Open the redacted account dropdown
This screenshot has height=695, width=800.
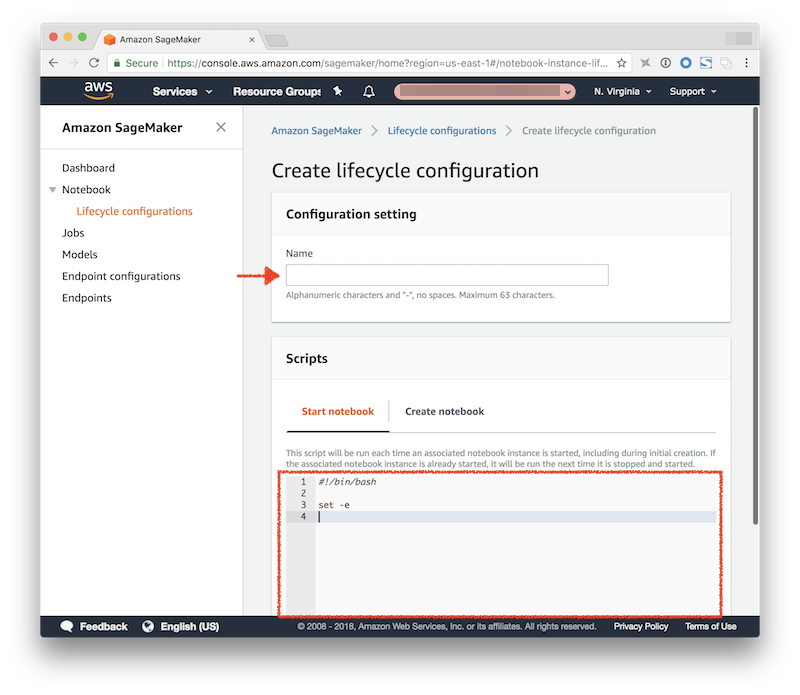pos(485,91)
